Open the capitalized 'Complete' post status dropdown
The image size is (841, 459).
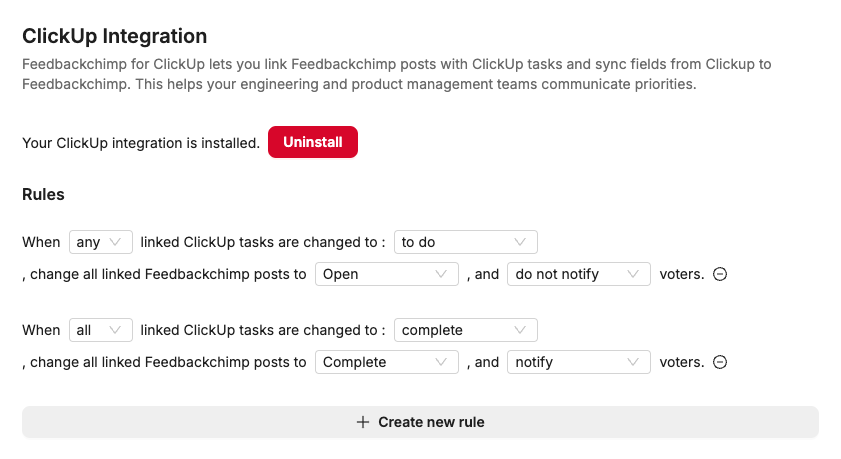tap(386, 362)
